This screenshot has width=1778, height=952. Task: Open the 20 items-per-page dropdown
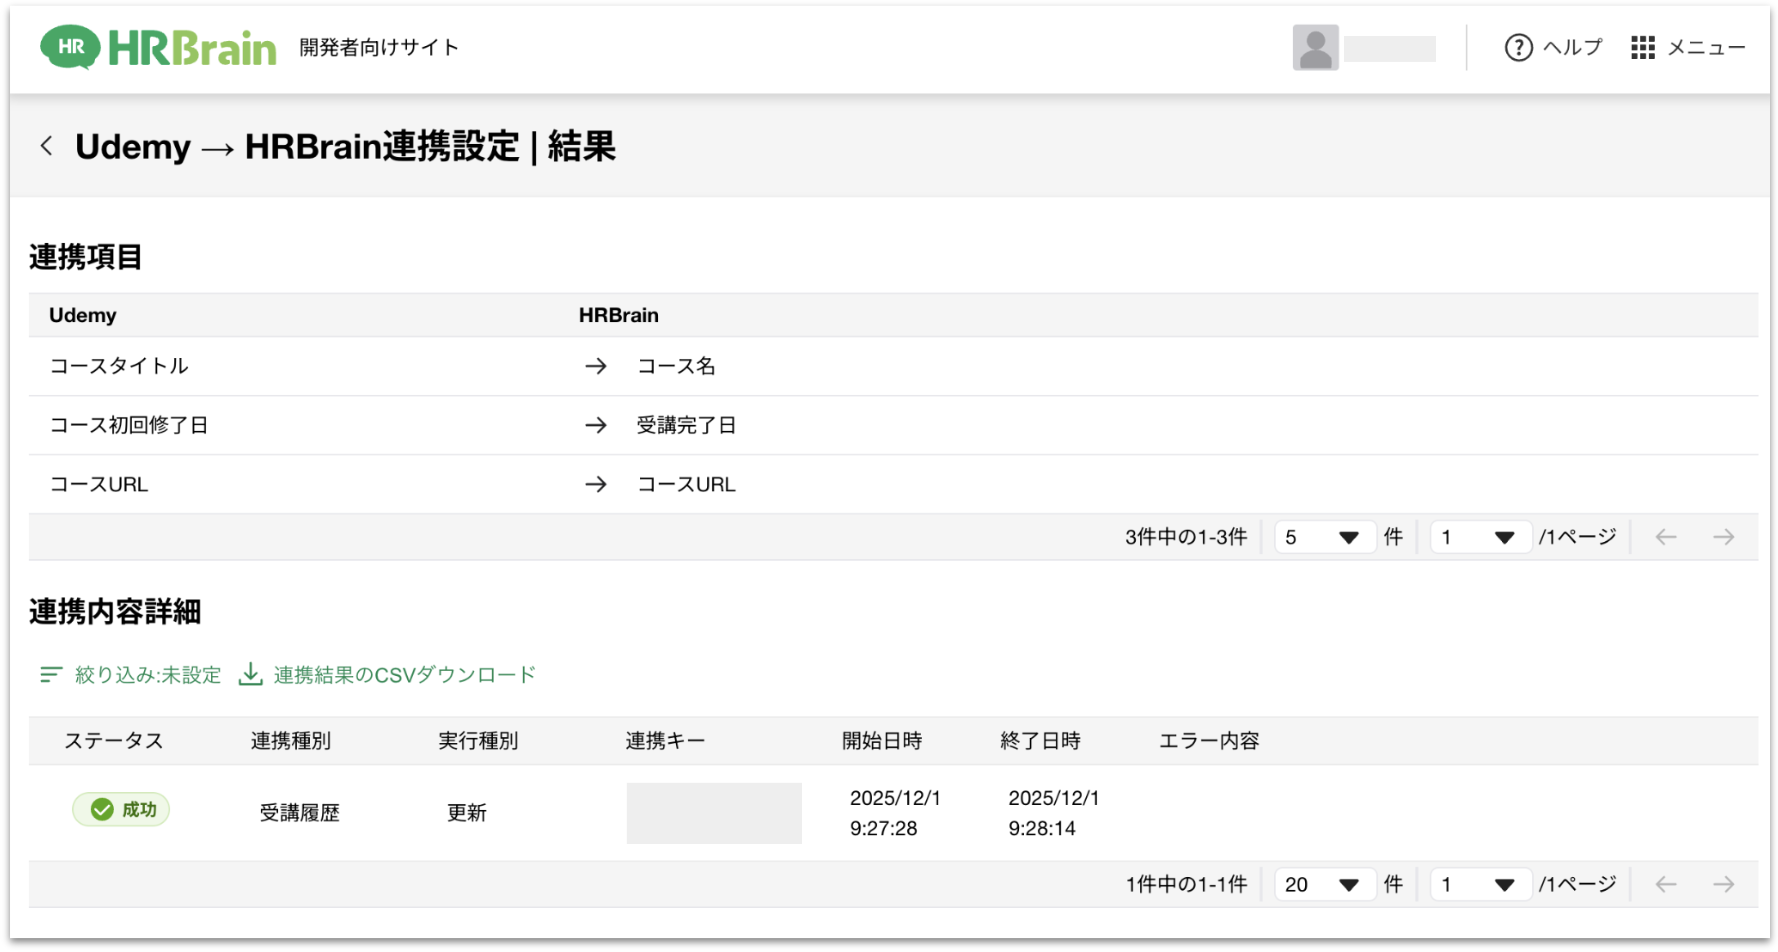click(x=1323, y=884)
